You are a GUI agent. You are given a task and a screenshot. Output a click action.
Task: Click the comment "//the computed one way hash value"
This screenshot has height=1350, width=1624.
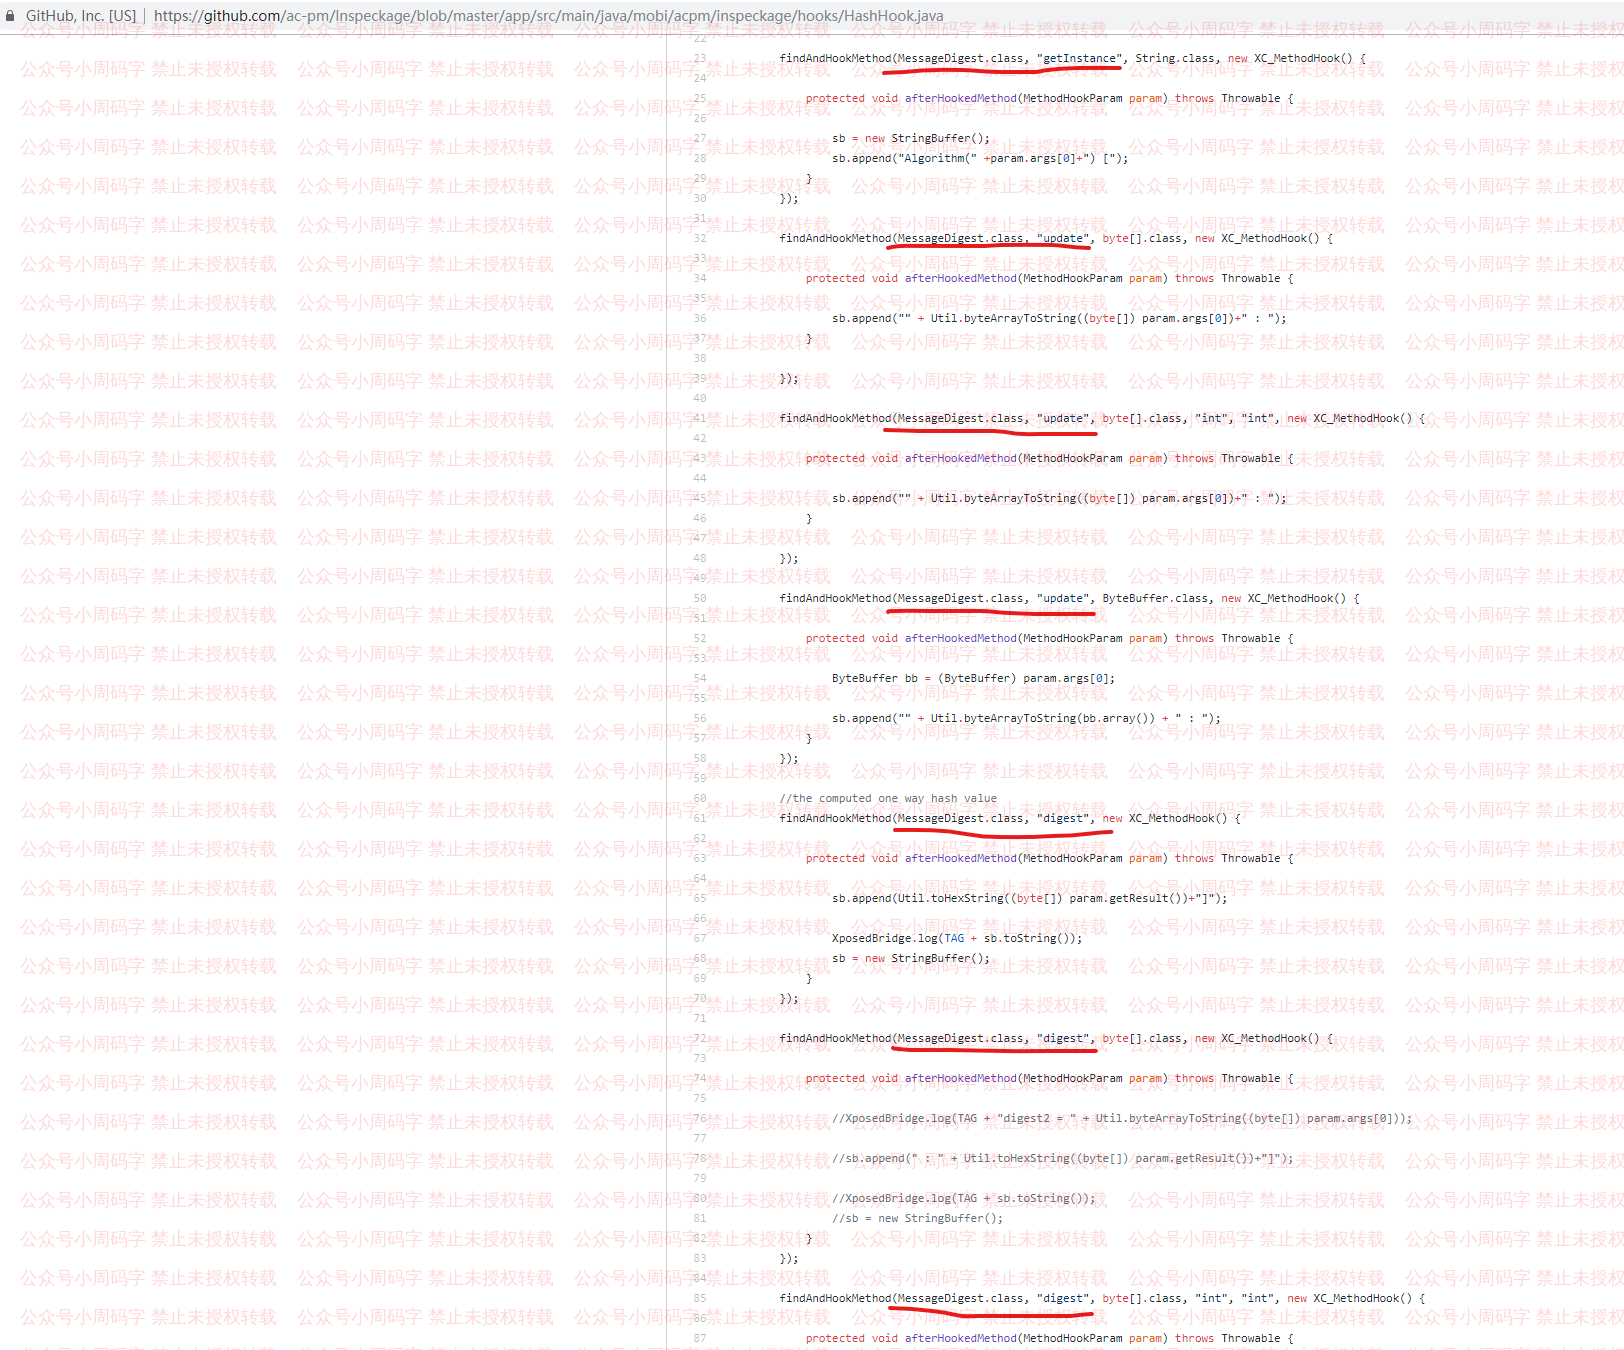(x=888, y=798)
